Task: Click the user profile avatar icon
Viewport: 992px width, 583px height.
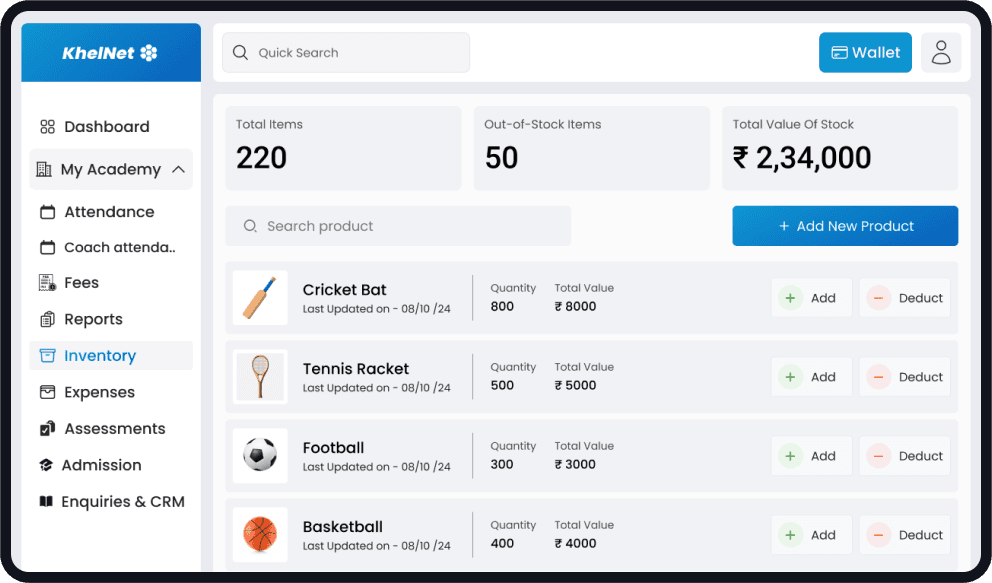Action: click(x=940, y=52)
